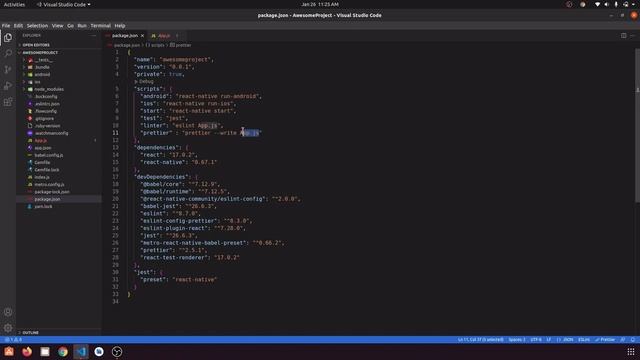The width and height of the screenshot is (640, 360).
Task: Open Show Applications grid
Action: (631, 351)
